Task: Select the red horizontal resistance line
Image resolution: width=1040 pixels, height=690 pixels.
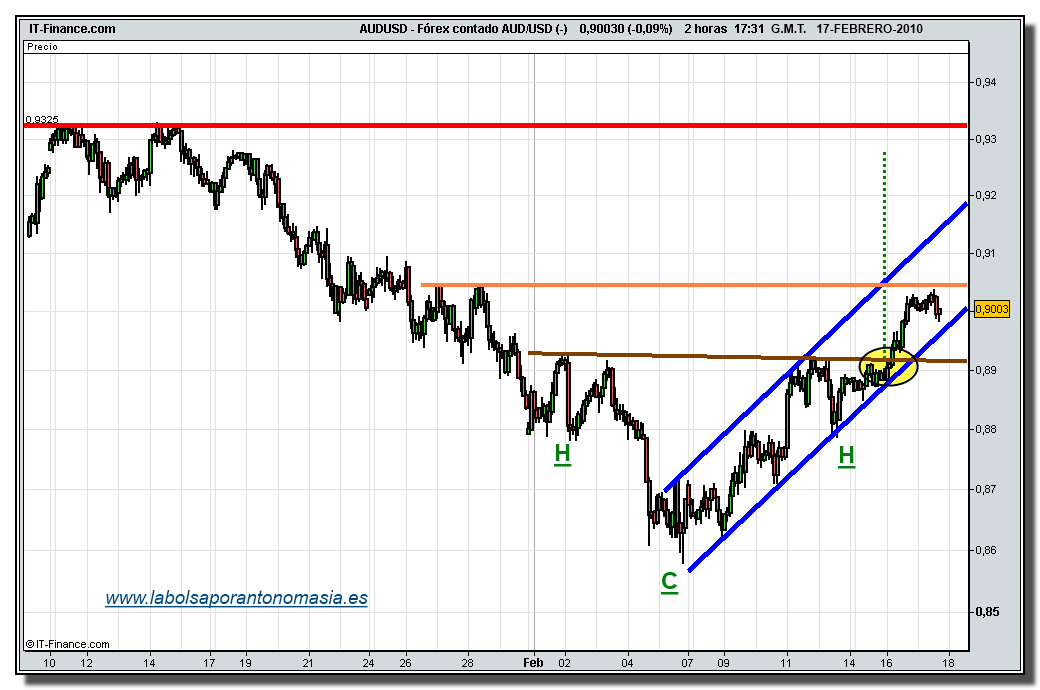Action: (x=495, y=125)
